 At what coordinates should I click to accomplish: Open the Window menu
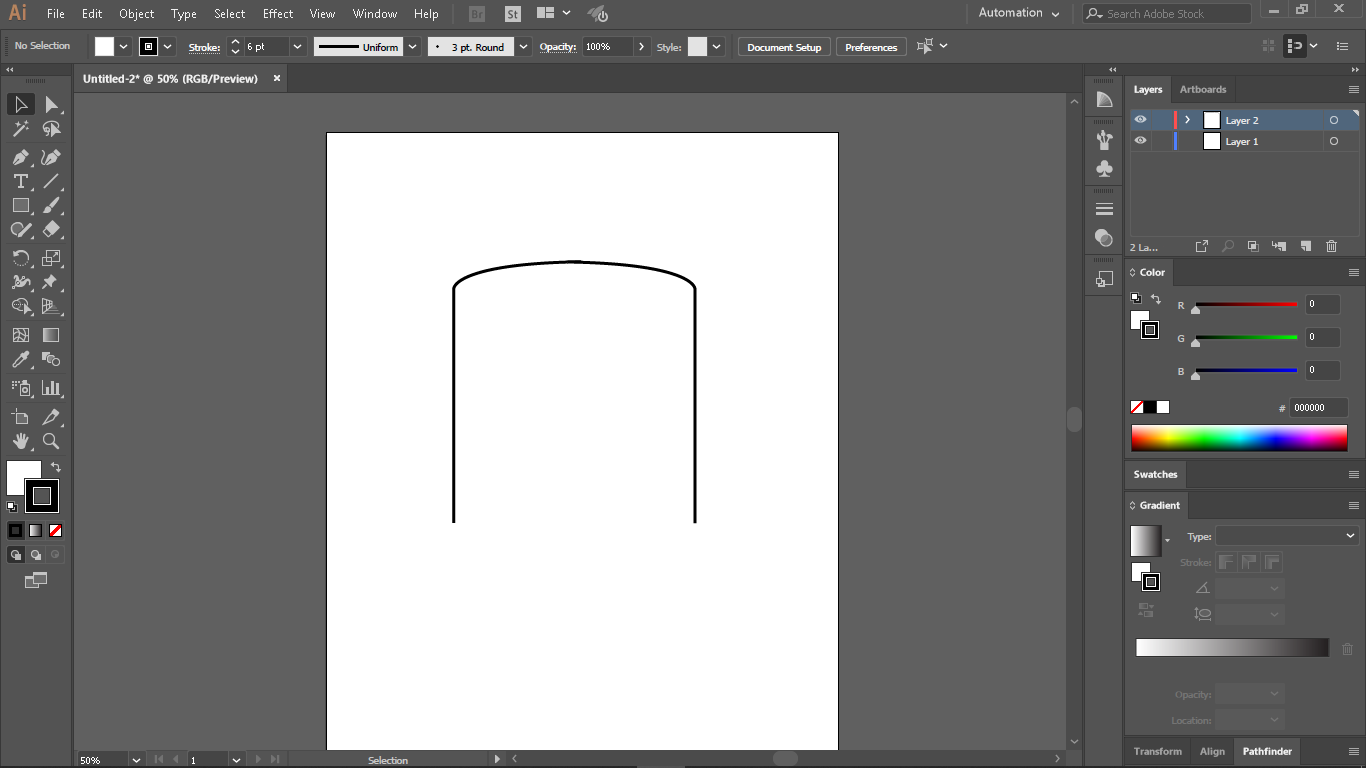point(375,14)
